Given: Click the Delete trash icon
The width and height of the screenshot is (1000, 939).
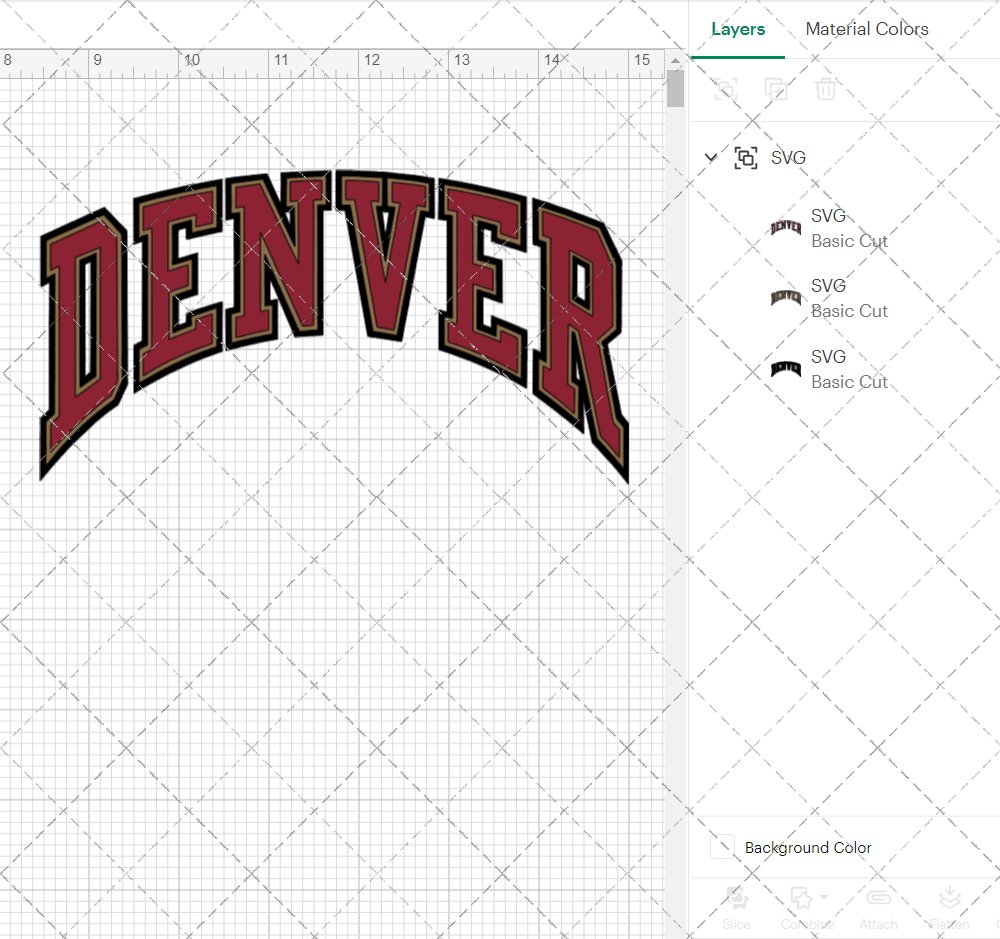Looking at the screenshot, I should click(825, 89).
